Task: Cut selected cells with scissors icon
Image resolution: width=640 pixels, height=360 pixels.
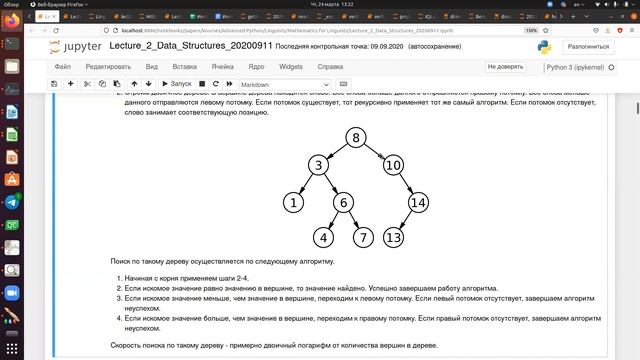Action: 87,84
